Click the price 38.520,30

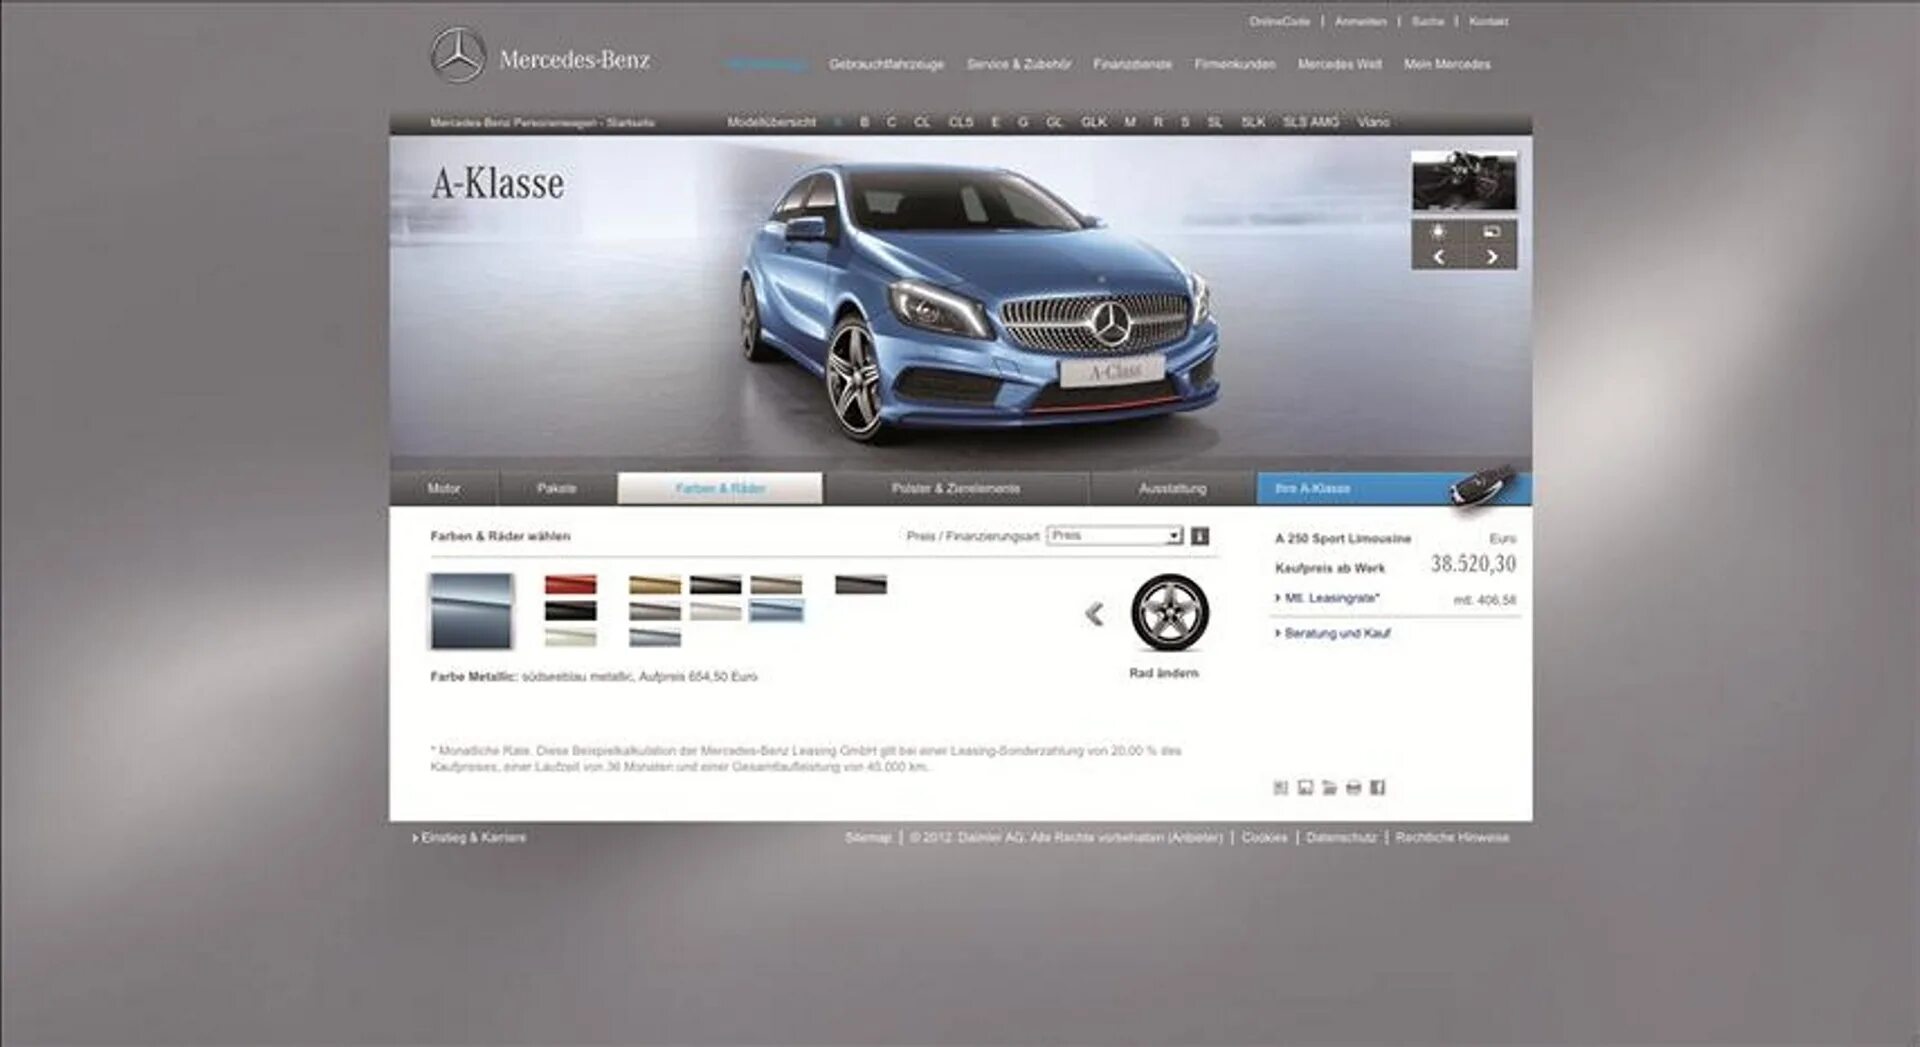(x=1473, y=564)
